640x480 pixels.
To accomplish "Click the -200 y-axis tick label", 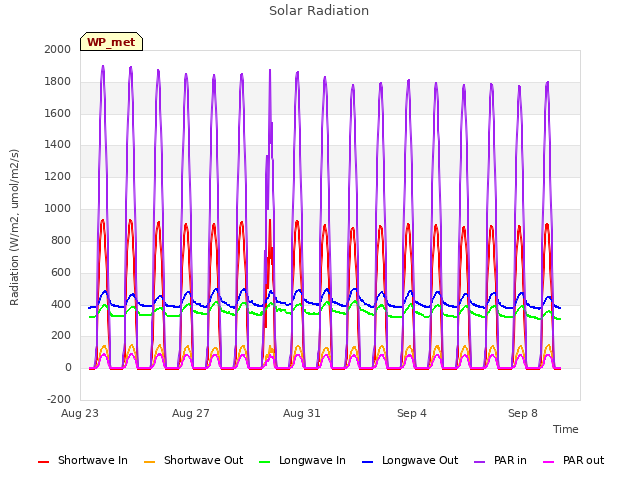I will pyautogui.click(x=59, y=399).
